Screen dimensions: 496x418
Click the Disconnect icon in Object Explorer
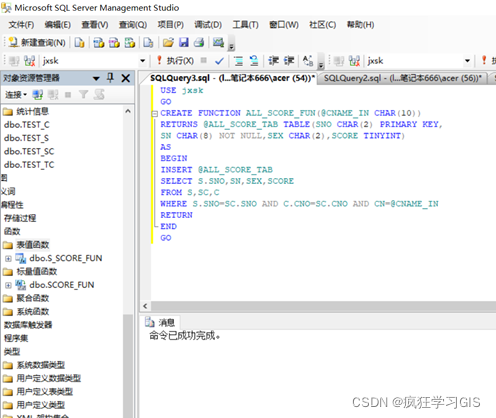53,95
